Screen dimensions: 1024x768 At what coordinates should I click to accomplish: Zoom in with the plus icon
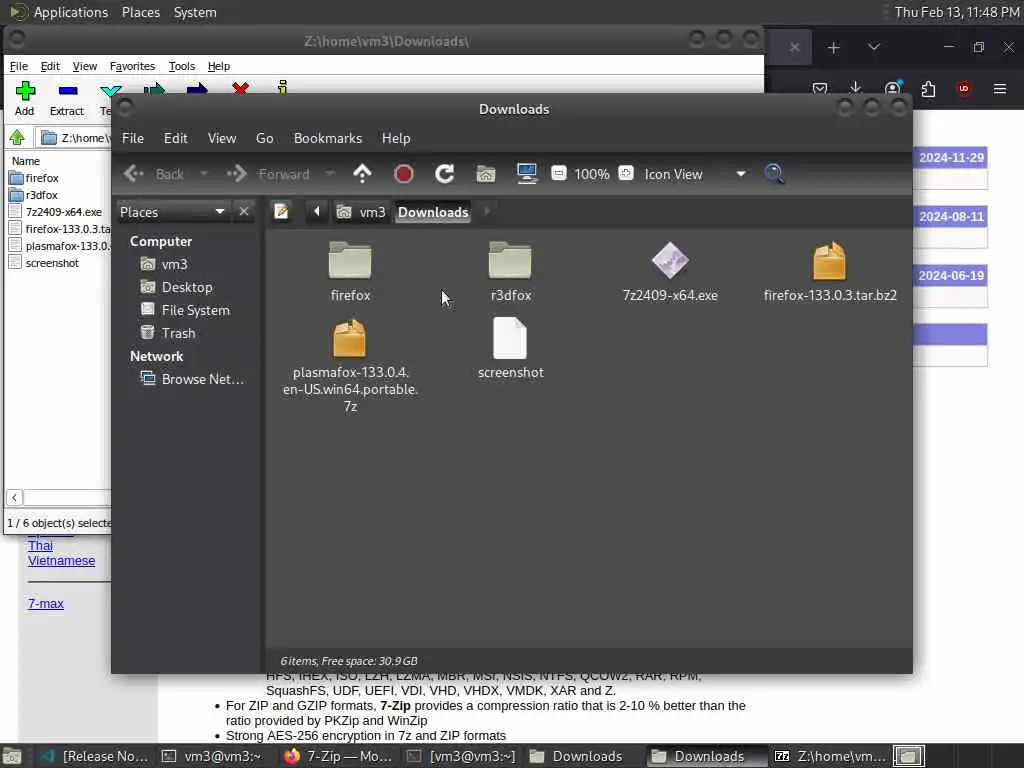[x=626, y=174]
